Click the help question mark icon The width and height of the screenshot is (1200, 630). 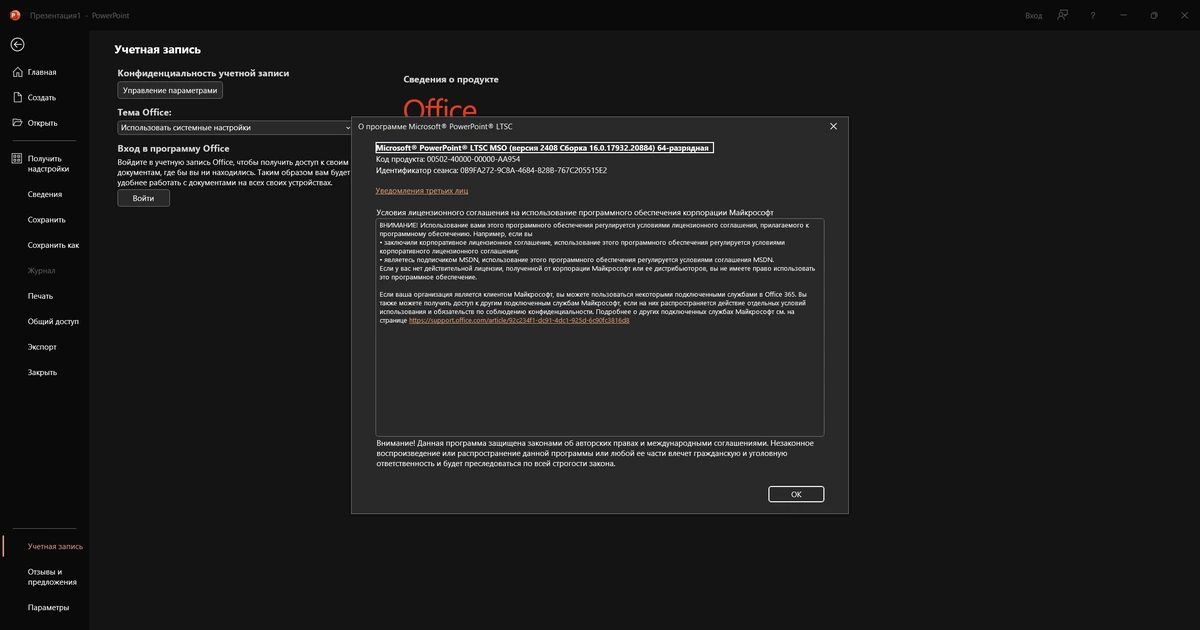click(x=1093, y=15)
